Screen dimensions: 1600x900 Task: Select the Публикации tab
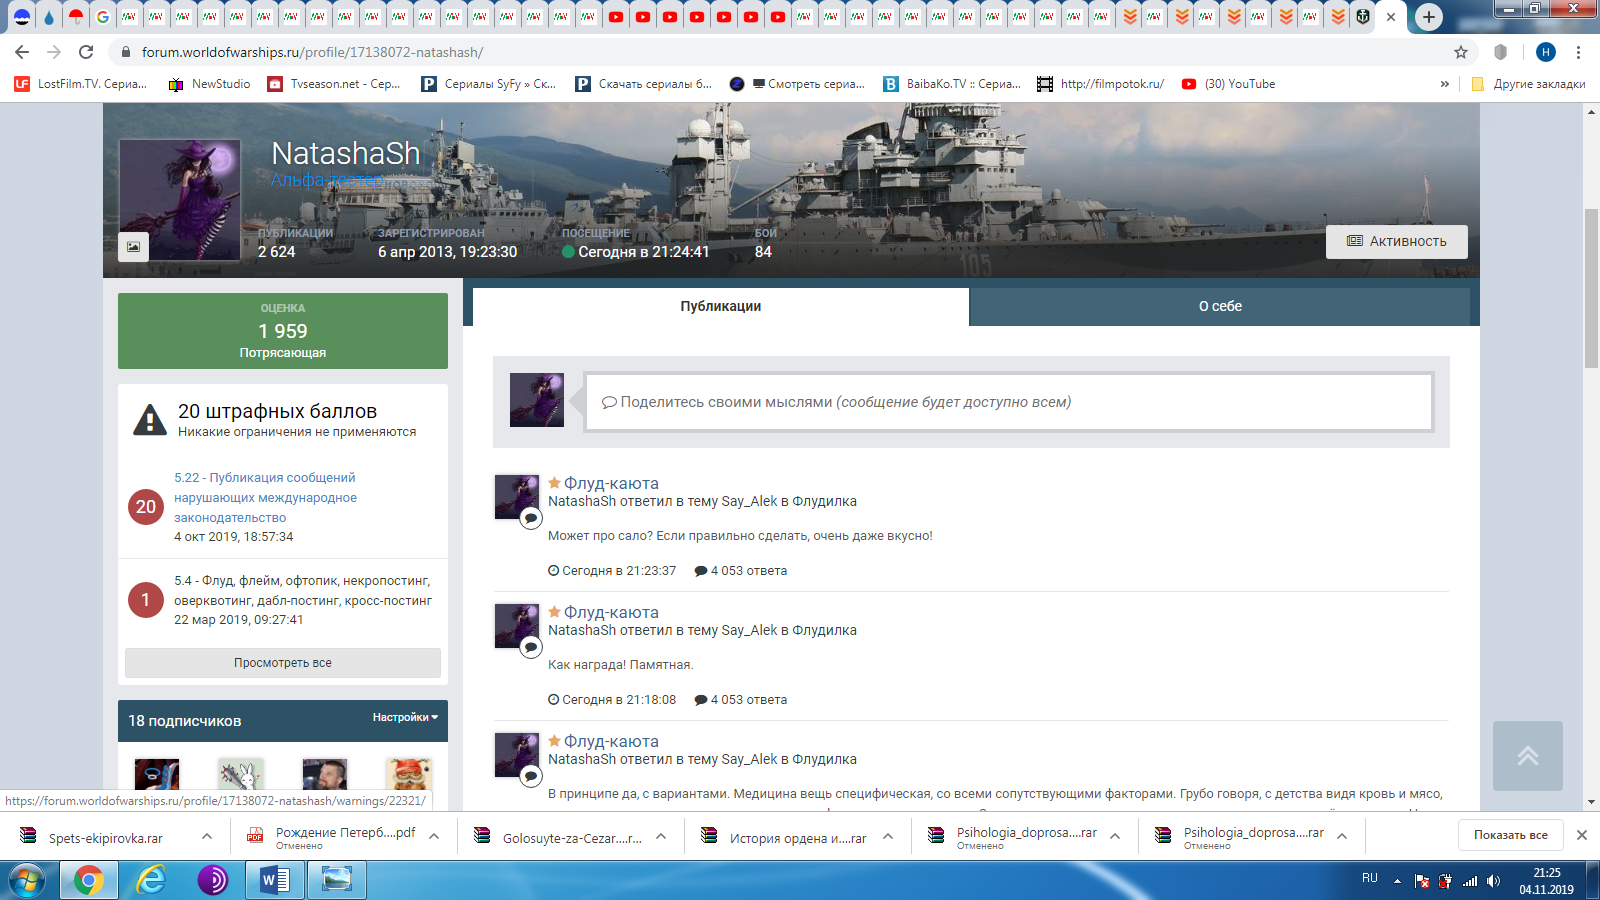click(x=720, y=307)
